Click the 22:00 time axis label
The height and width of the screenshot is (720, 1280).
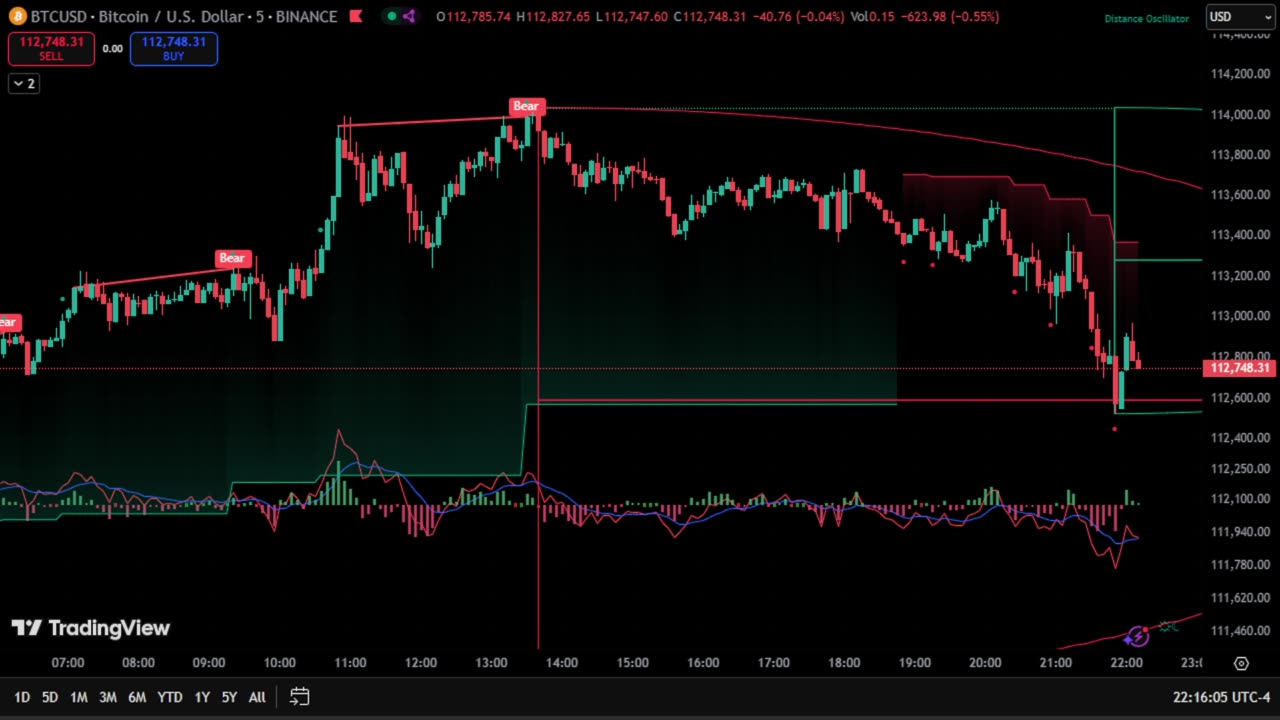coord(1126,663)
